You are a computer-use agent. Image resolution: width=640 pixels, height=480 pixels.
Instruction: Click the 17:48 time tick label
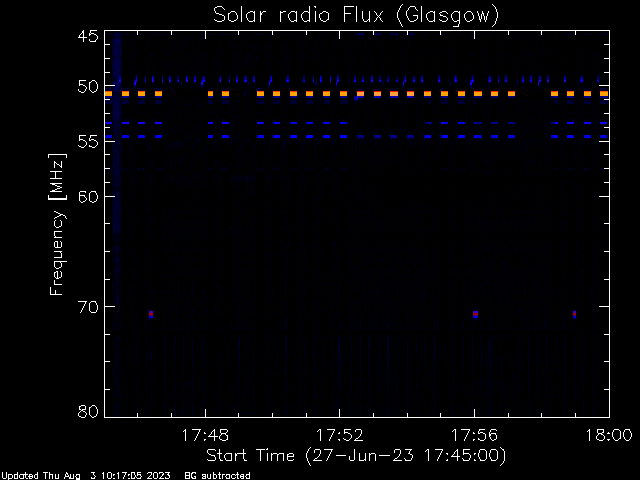pos(205,436)
